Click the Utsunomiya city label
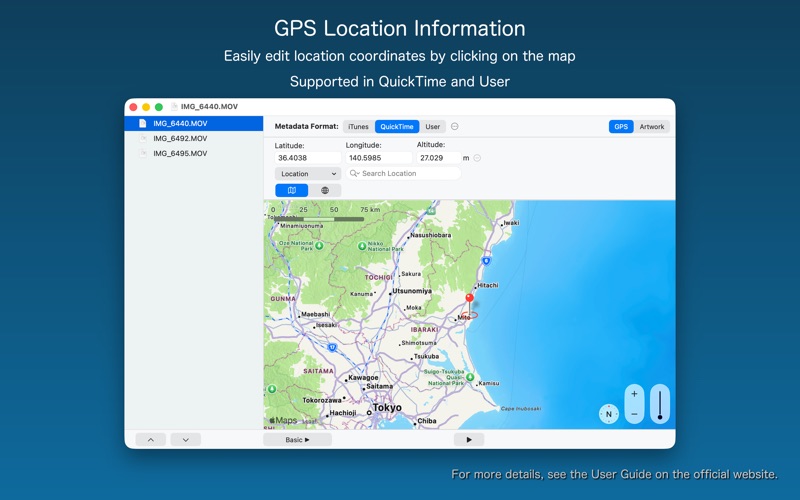800x500 pixels. click(x=412, y=291)
